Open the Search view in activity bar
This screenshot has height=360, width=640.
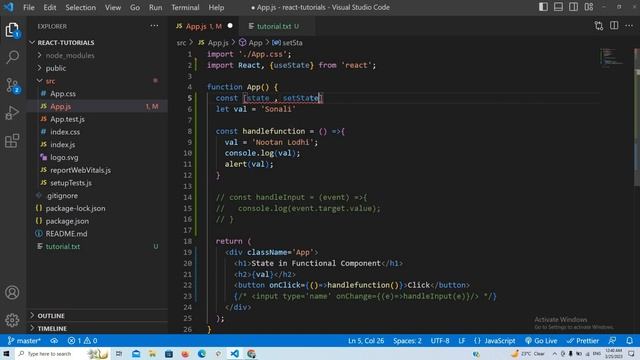(x=12, y=57)
